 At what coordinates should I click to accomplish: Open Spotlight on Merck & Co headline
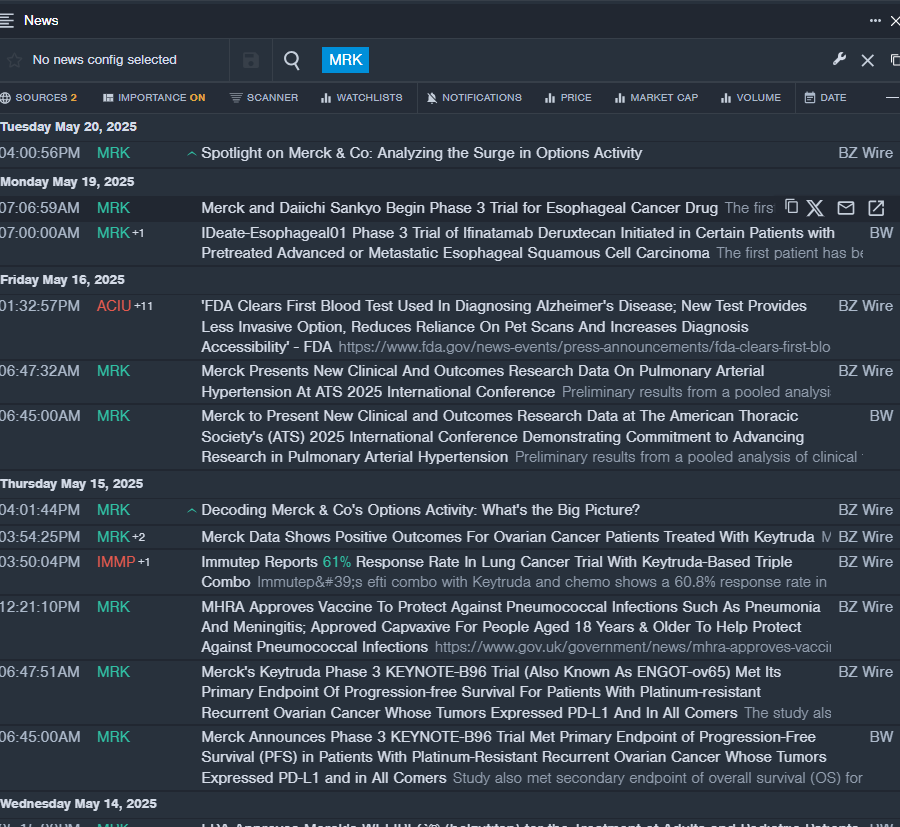click(x=422, y=153)
